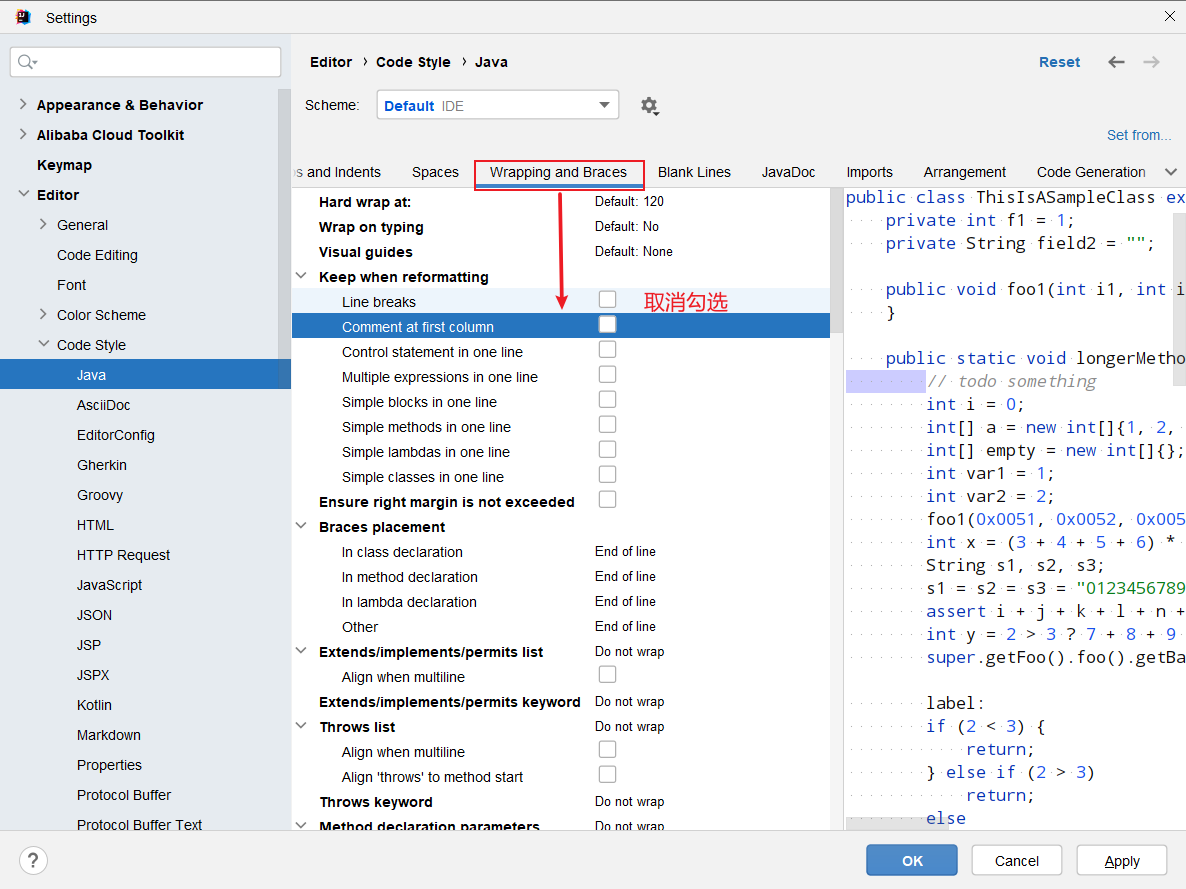This screenshot has height=889, width=1186.
Task: Select HTTP Request code style
Action: pyautogui.click(x=123, y=555)
